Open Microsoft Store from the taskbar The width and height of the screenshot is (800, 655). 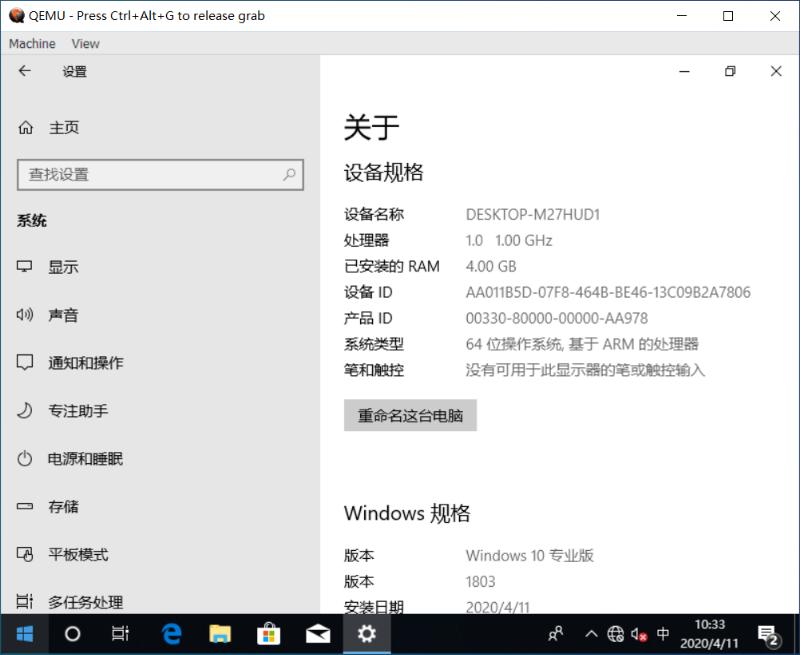pos(268,633)
